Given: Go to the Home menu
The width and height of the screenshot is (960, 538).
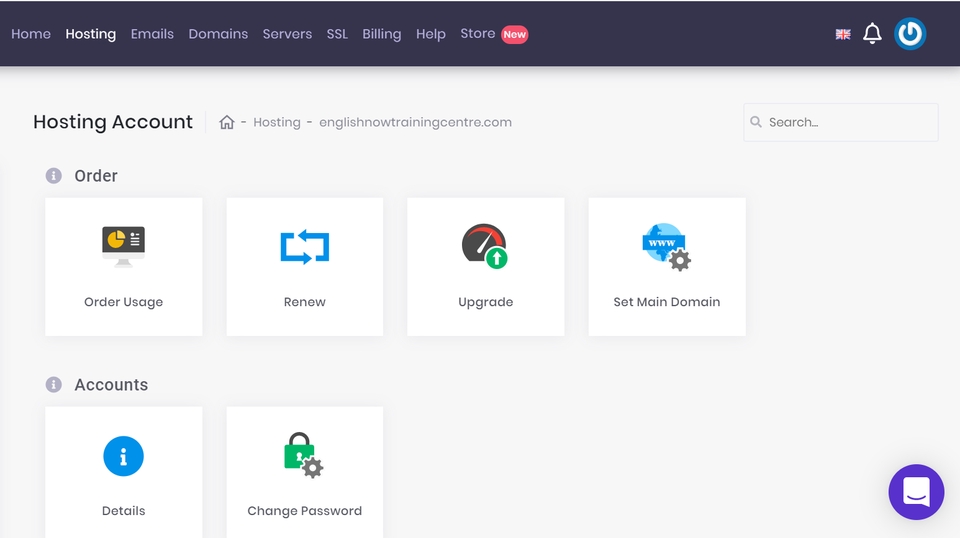Looking at the screenshot, I should [x=31, y=34].
